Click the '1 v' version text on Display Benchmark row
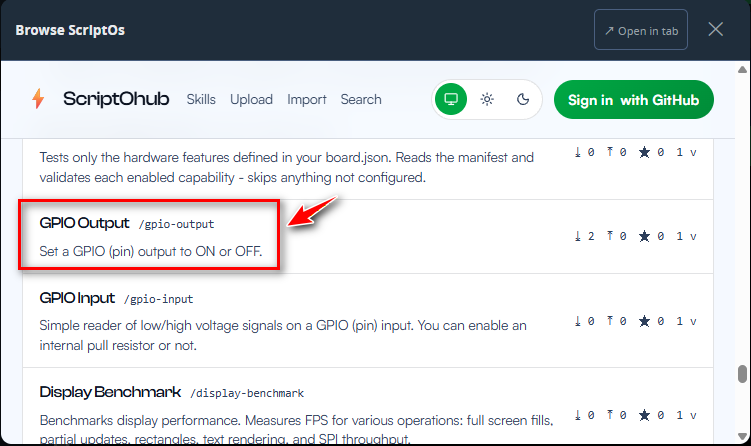Image resolution: width=751 pixels, height=446 pixels. pyautogui.click(x=686, y=415)
